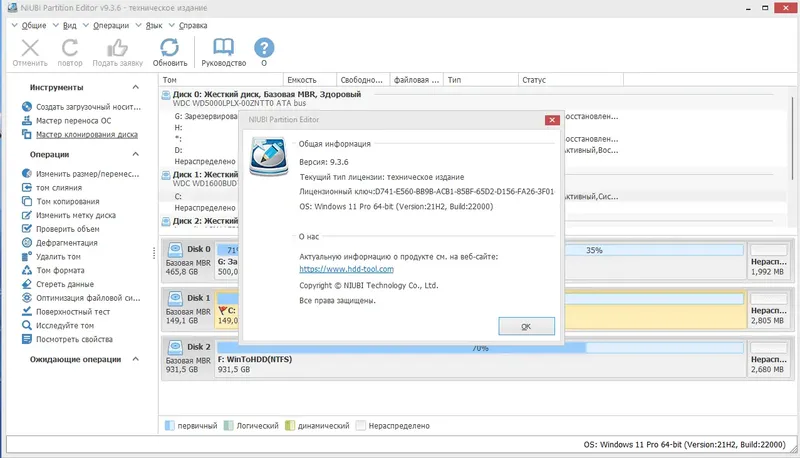Start Дефрагментация operation
This screenshot has height=458, width=800.
pyautogui.click(x=60, y=243)
